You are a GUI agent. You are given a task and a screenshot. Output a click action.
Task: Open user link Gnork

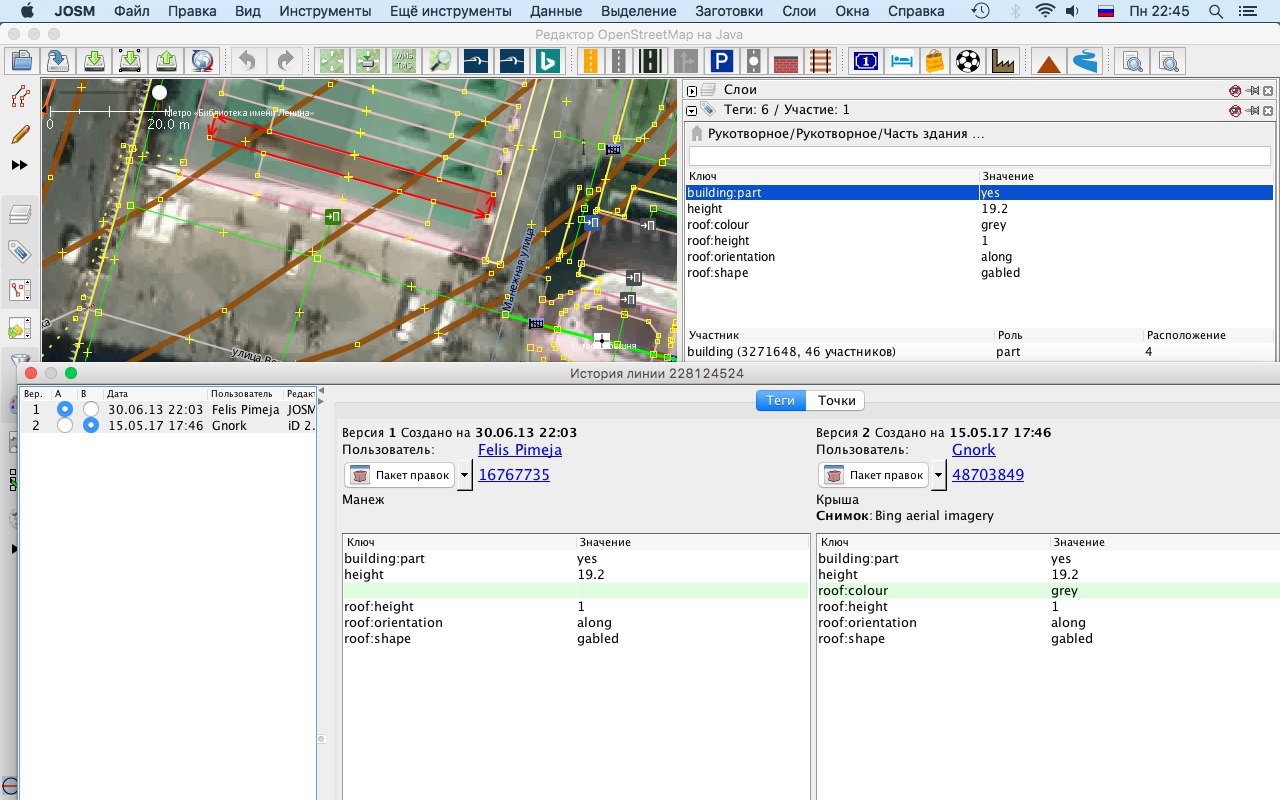tap(974, 450)
